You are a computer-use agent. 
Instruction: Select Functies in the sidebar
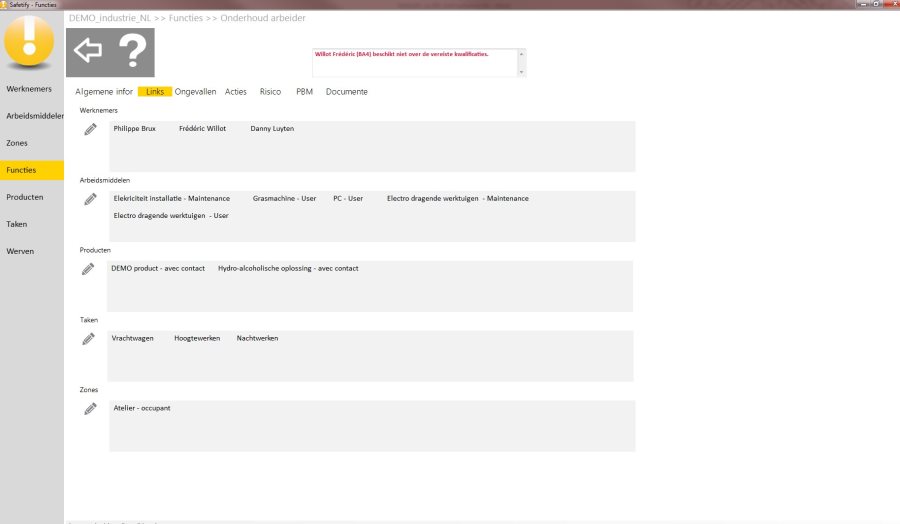point(32,170)
